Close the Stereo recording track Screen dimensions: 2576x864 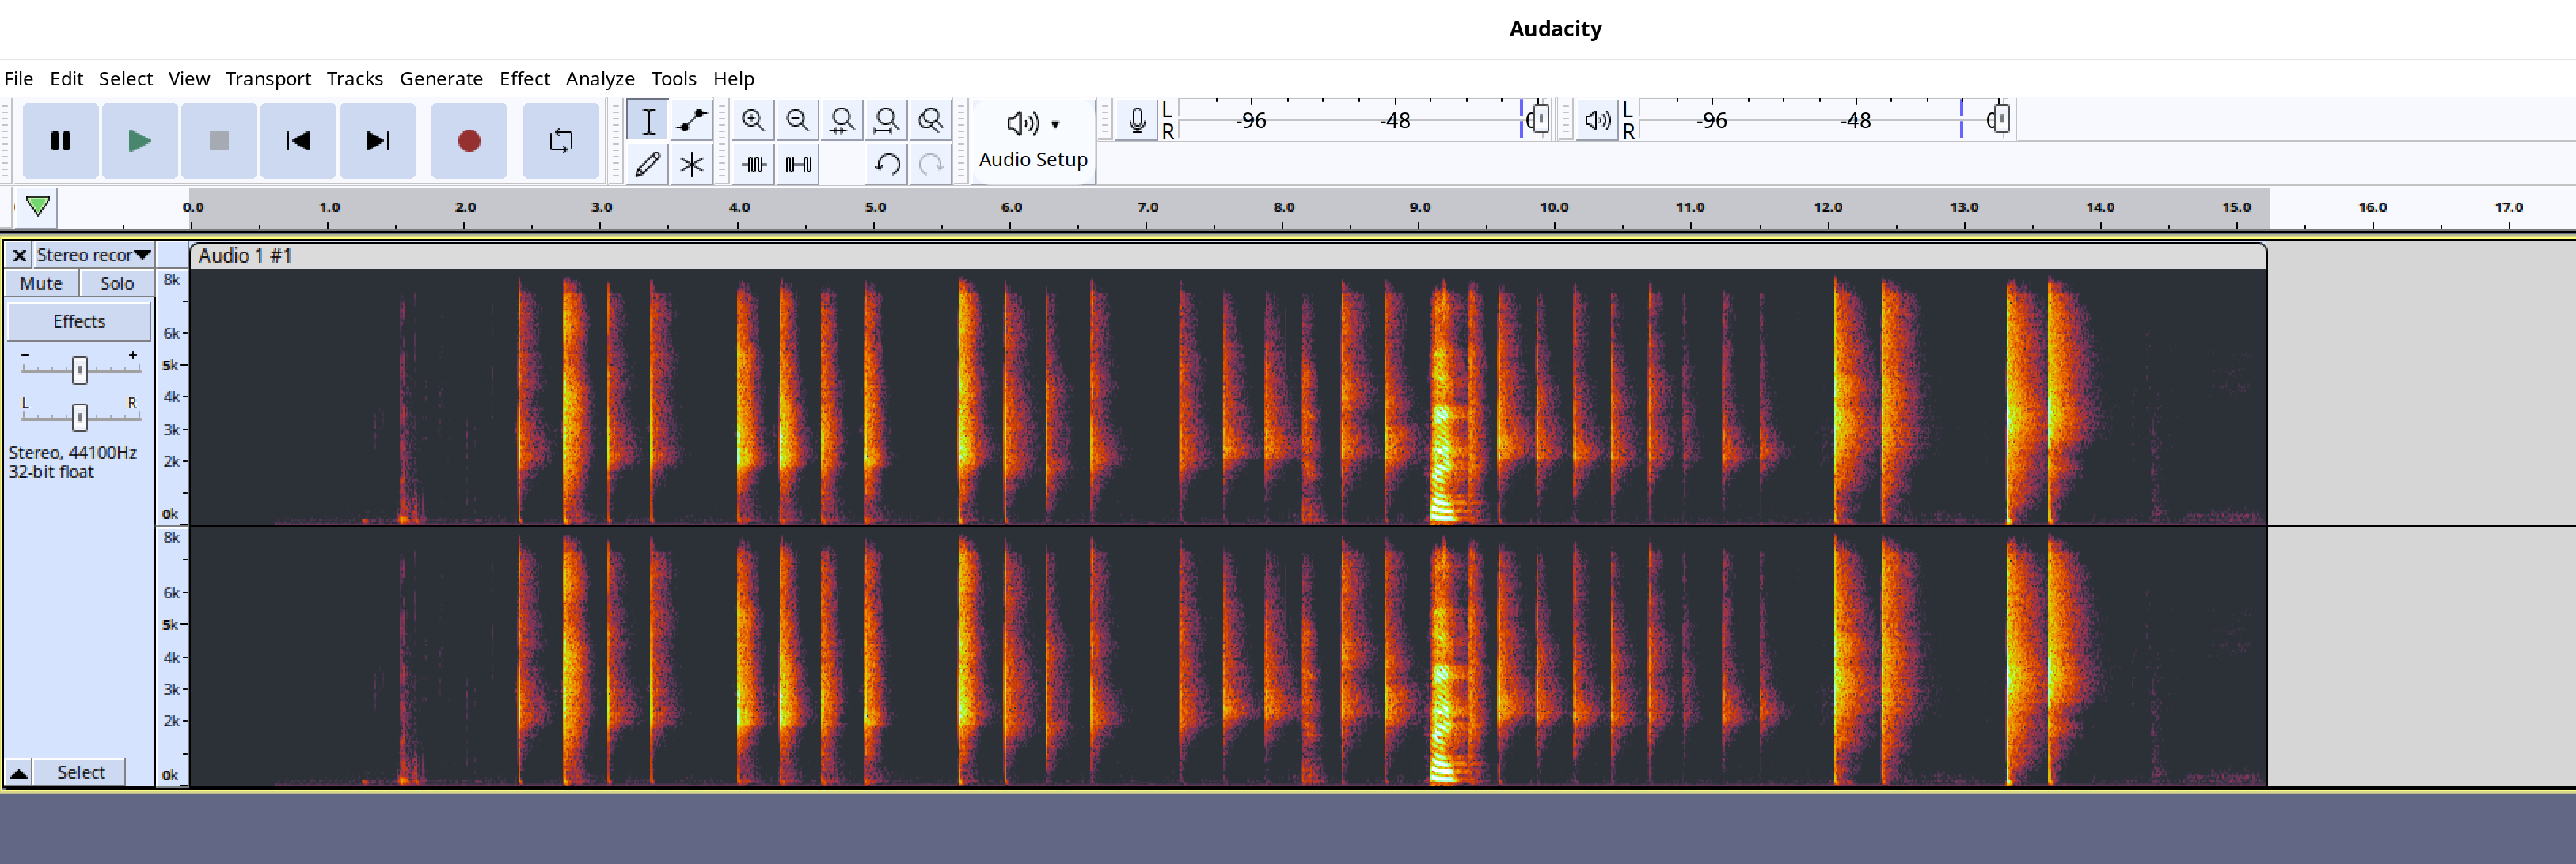coord(19,255)
